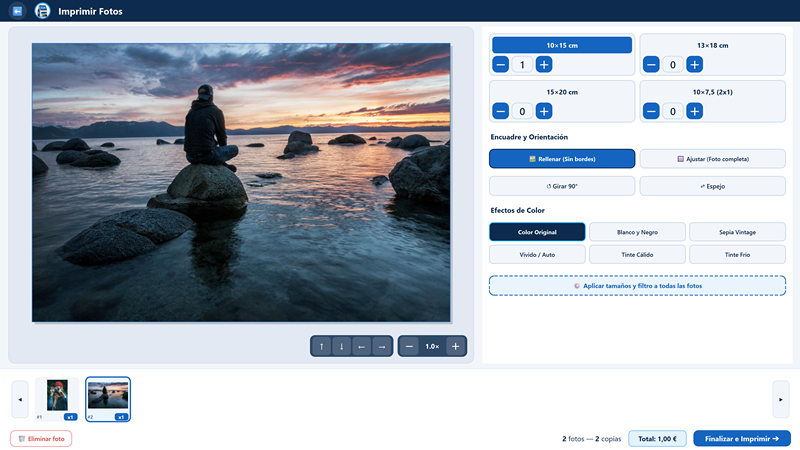Viewport: 800px width, 450px height.
Task: Click the Encuadre y Orientación heading
Action: tap(529, 137)
